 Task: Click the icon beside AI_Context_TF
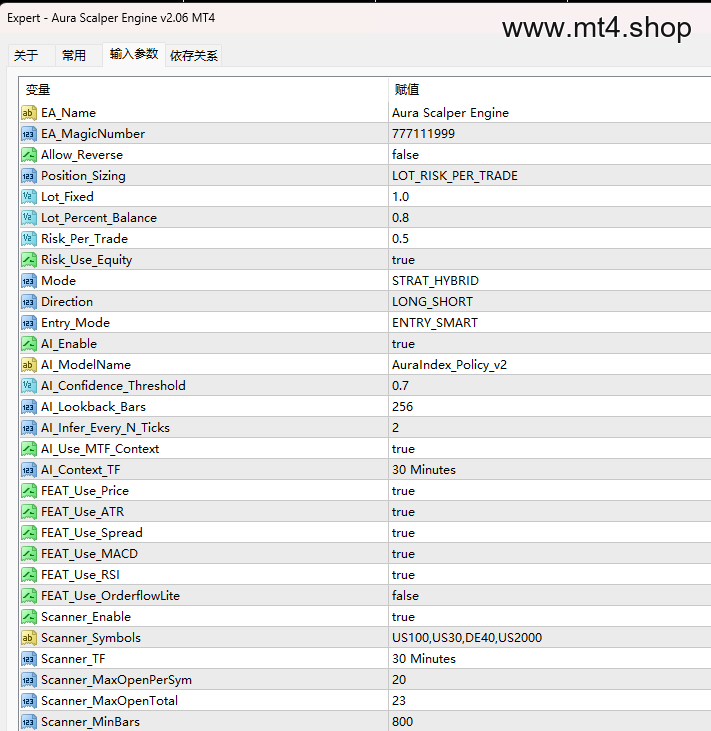pyautogui.click(x=28, y=469)
